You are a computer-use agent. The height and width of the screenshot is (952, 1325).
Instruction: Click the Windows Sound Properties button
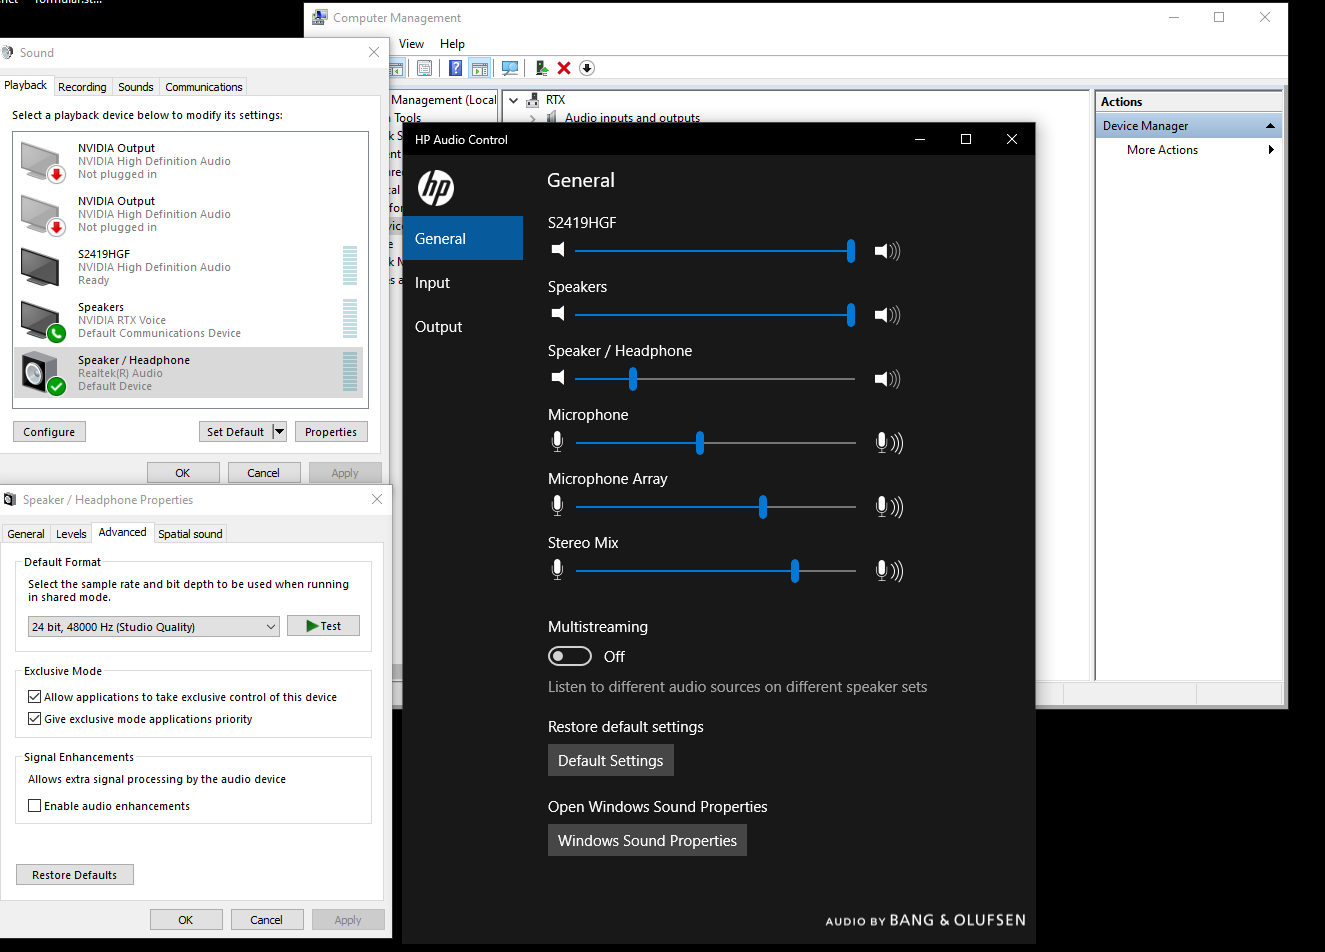pyautogui.click(x=647, y=841)
